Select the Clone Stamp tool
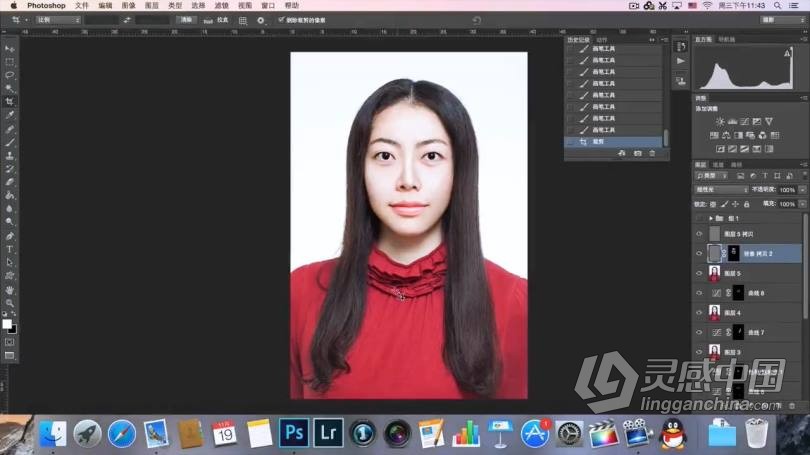810x455 pixels. click(x=10, y=155)
